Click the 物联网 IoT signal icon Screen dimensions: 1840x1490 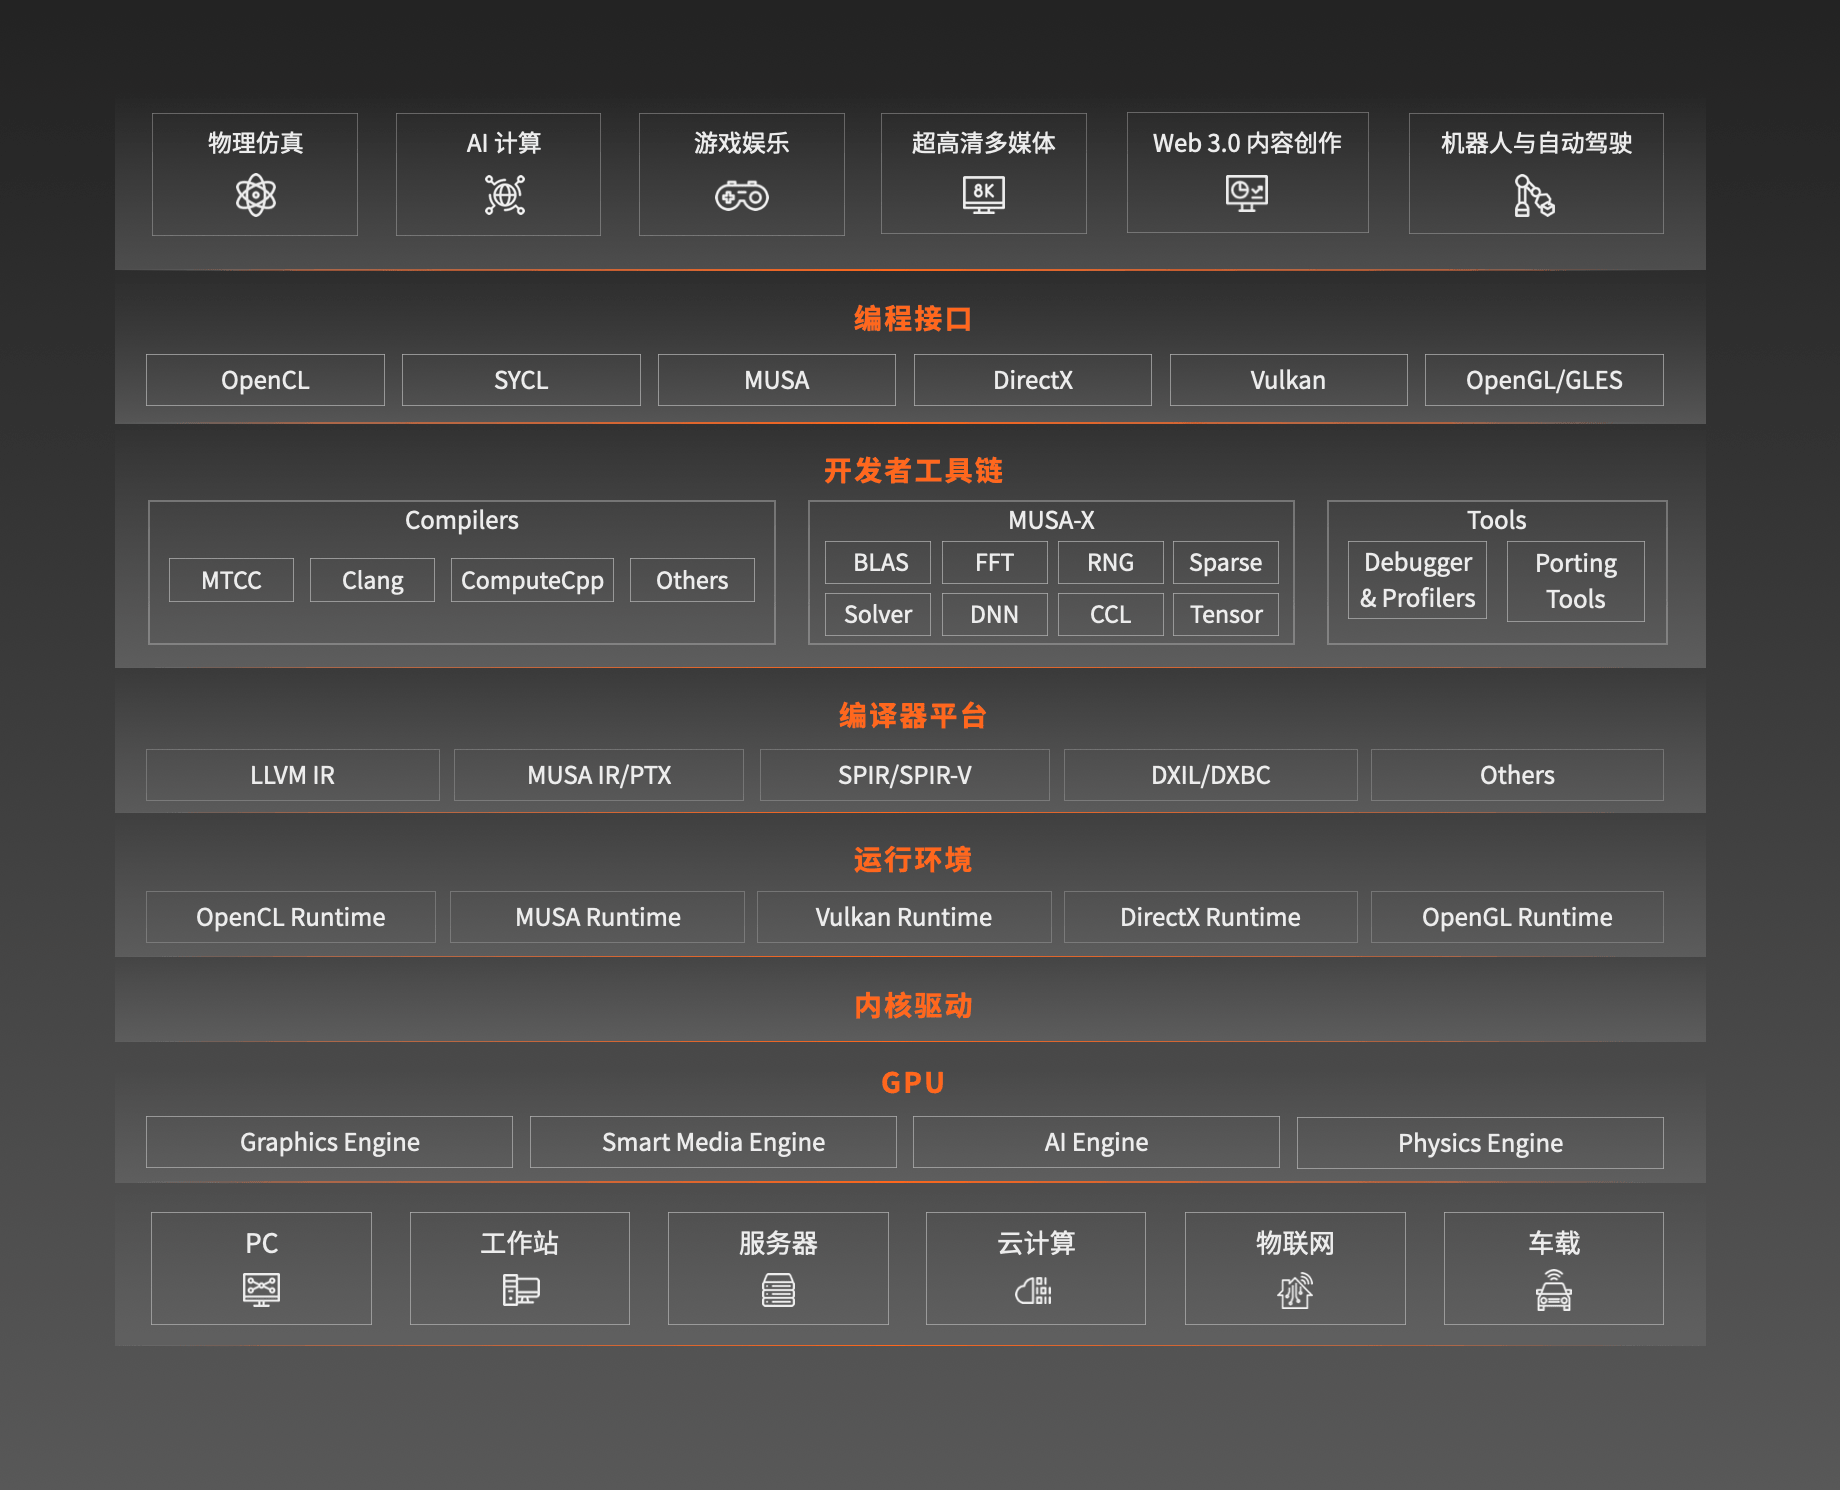(1295, 1291)
